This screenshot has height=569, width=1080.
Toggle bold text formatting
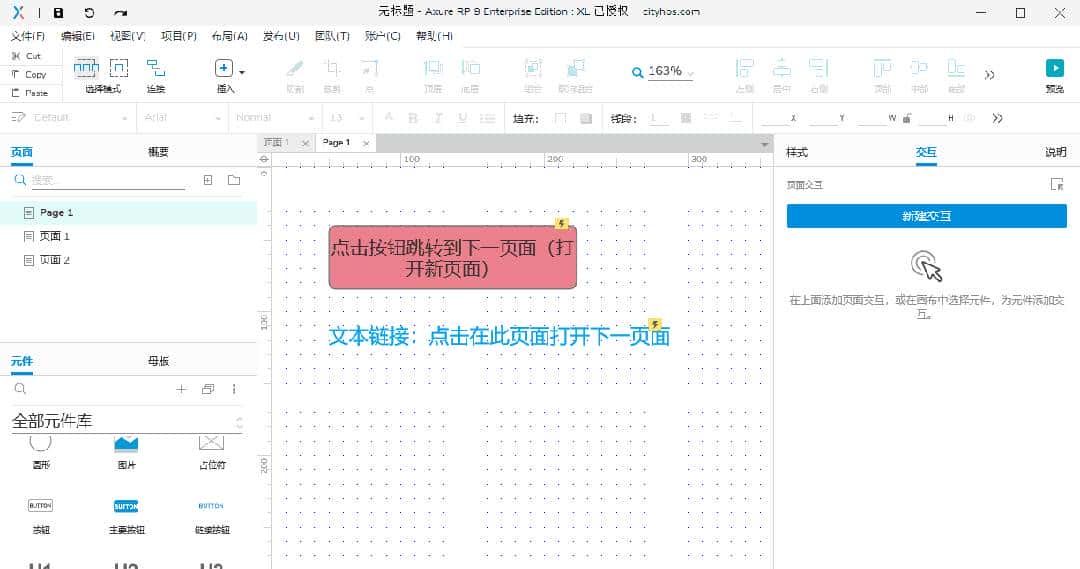(413, 118)
